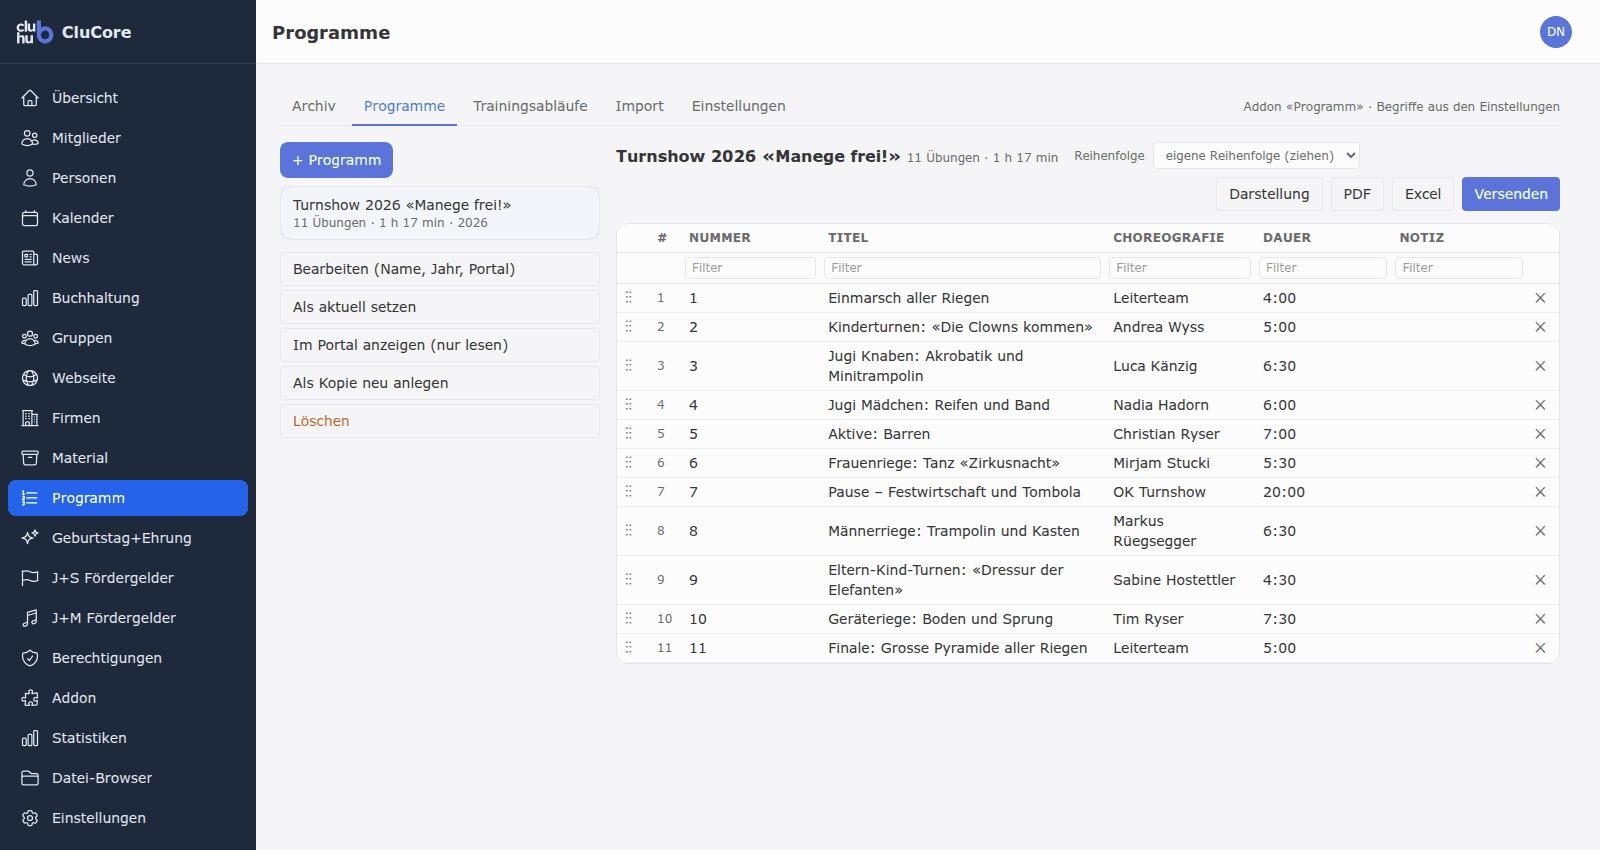Open the Übersicht home icon

(x=30, y=98)
